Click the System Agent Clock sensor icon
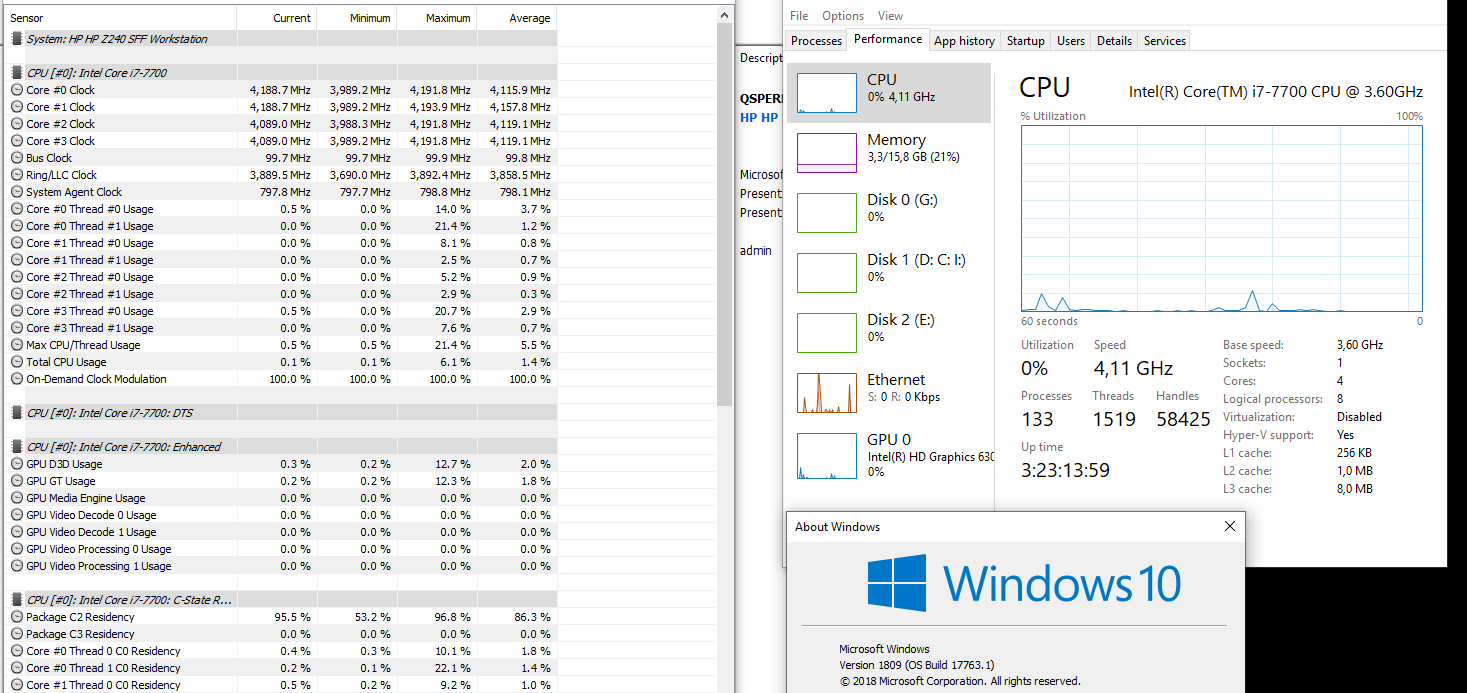The image size is (1467, 693). pyautogui.click(x=17, y=192)
